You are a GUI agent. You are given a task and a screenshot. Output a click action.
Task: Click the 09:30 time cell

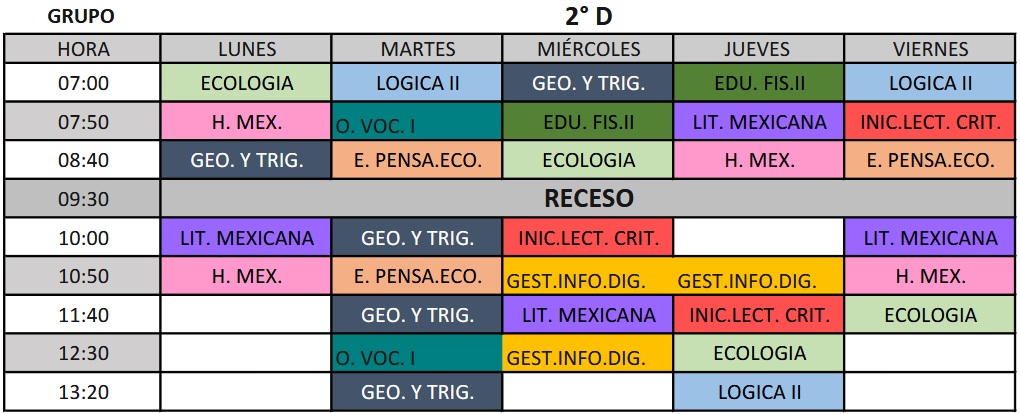click(x=83, y=198)
